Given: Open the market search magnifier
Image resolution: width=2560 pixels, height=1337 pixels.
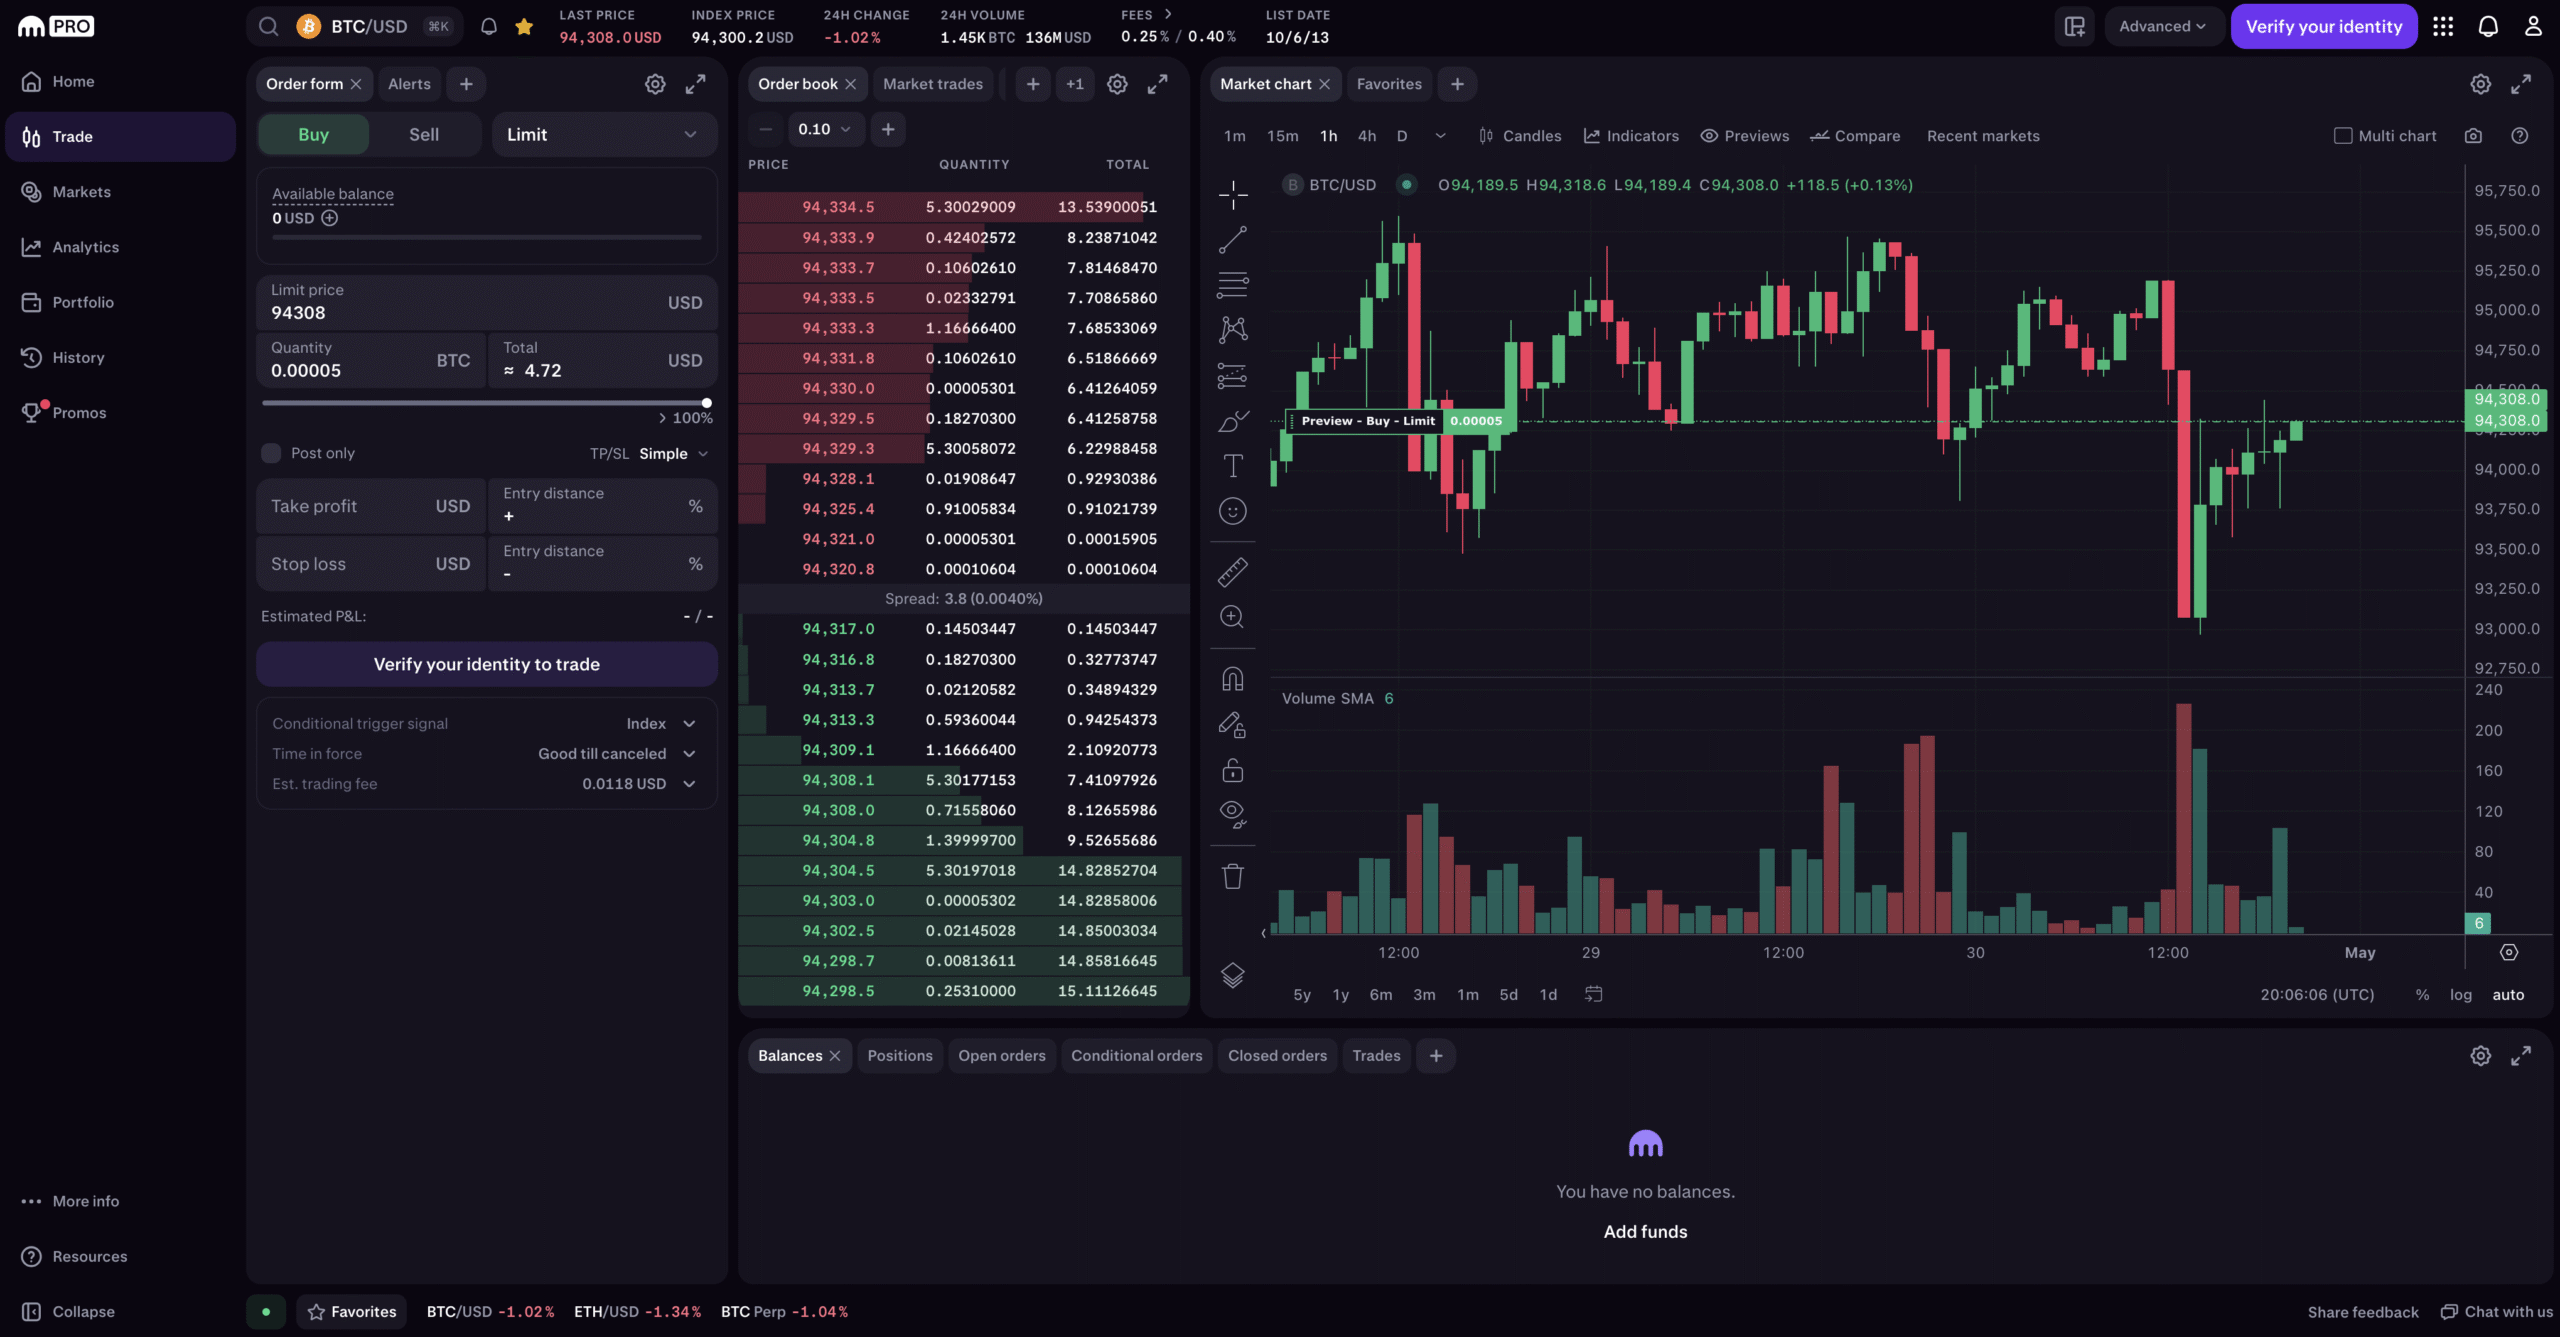Looking at the screenshot, I should pyautogui.click(x=268, y=26).
